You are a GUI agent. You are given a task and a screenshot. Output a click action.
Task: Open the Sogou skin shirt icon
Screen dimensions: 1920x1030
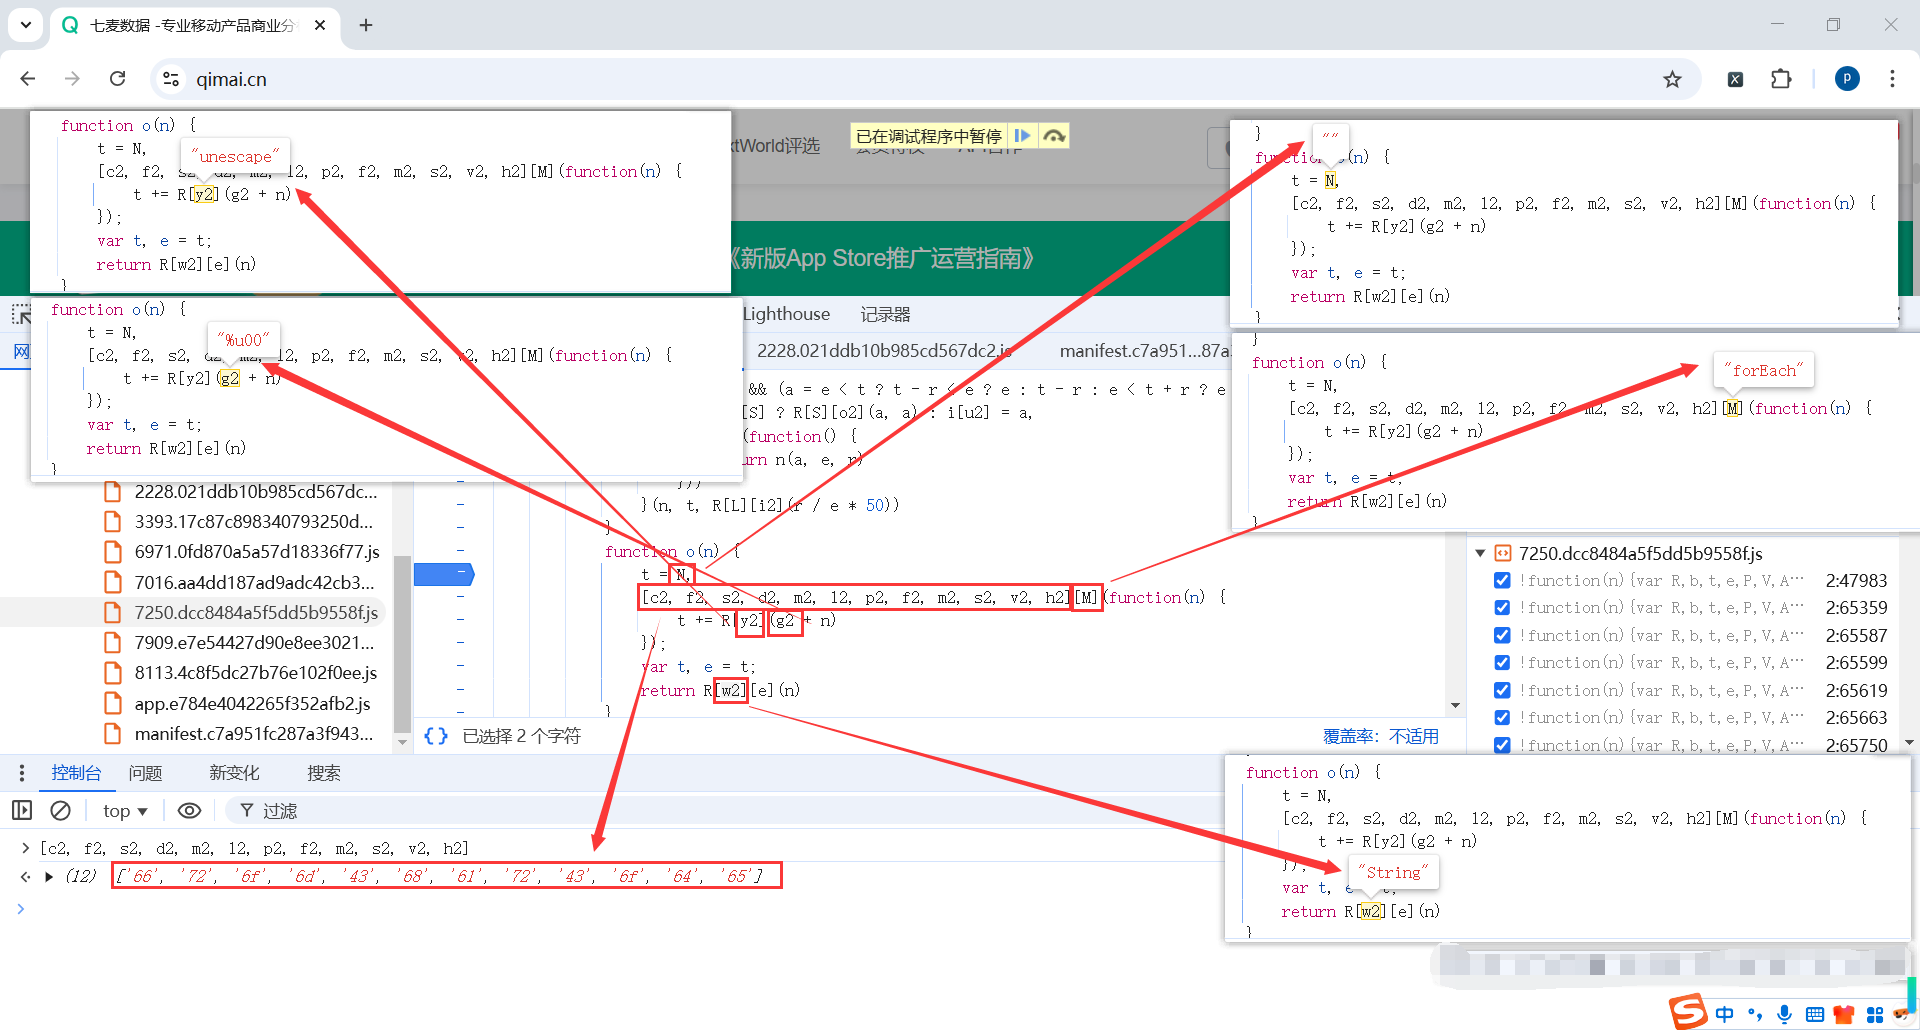1844,1015
